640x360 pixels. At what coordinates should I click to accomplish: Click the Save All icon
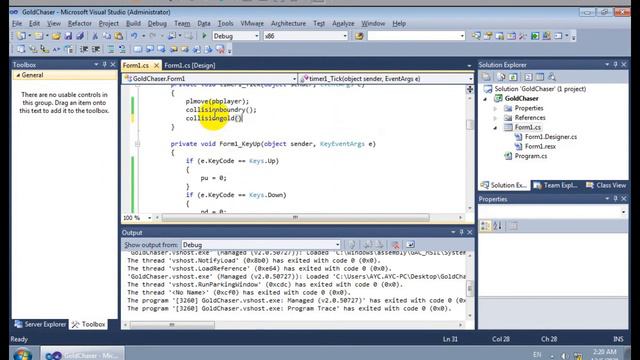pyautogui.click(x=80, y=36)
